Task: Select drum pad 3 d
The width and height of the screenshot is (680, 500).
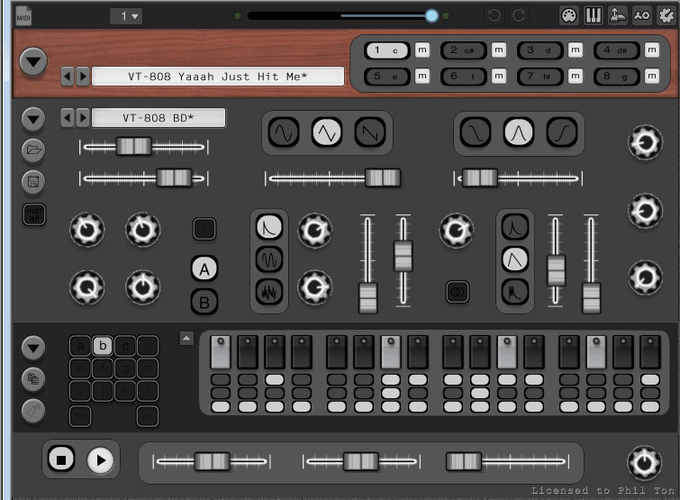Action: pyautogui.click(x=540, y=50)
